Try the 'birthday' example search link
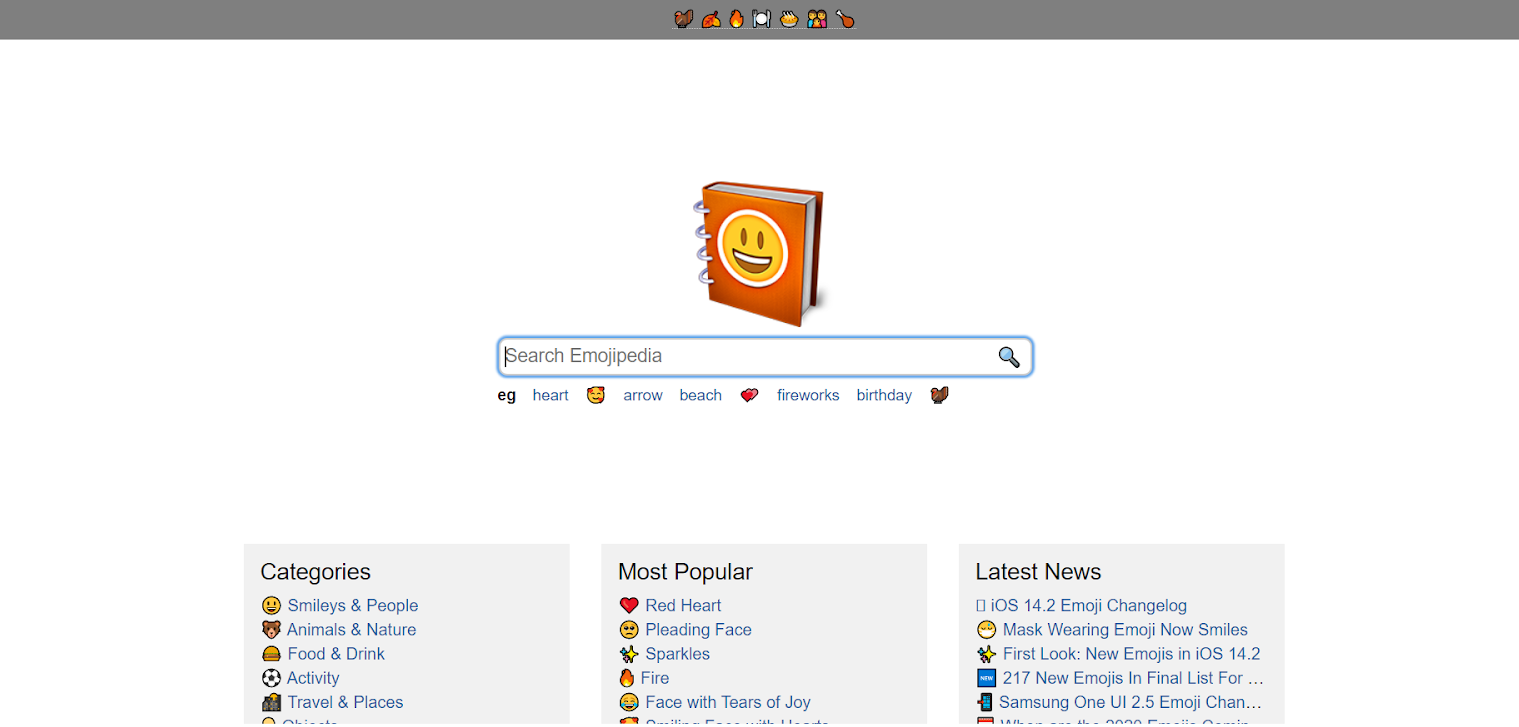Viewport: 1519px width, 727px height. pyautogui.click(x=884, y=395)
